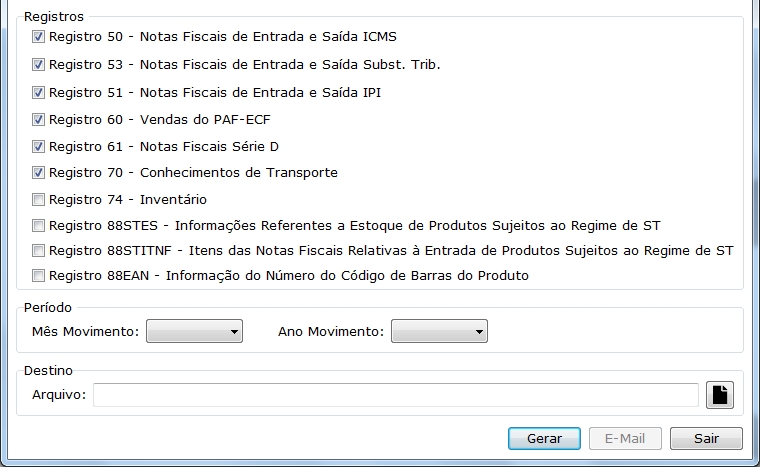760x467 pixels.
Task: Click the Registro 74 Inventário label
Action: pos(128,200)
